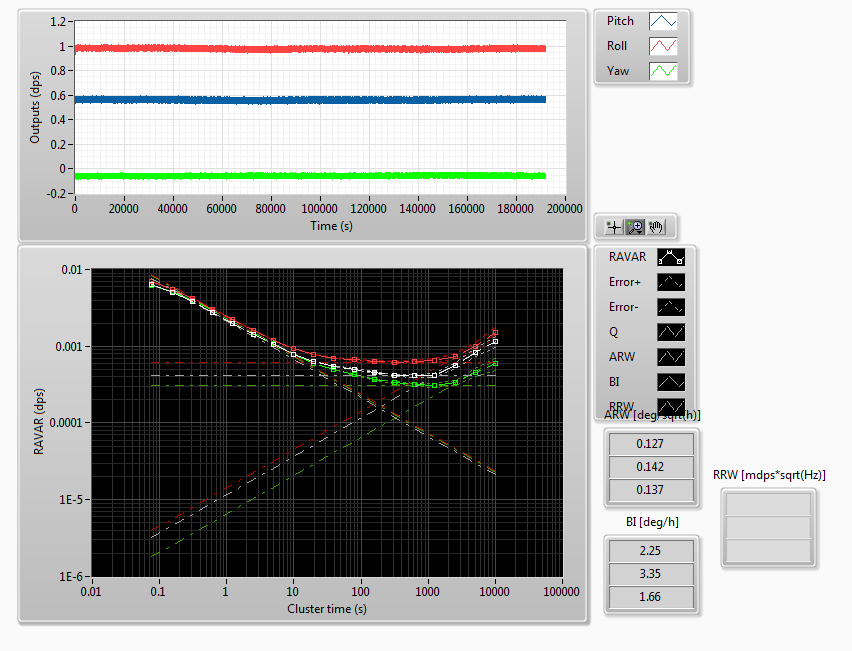Open the Pitch plot style icon

tap(664, 21)
